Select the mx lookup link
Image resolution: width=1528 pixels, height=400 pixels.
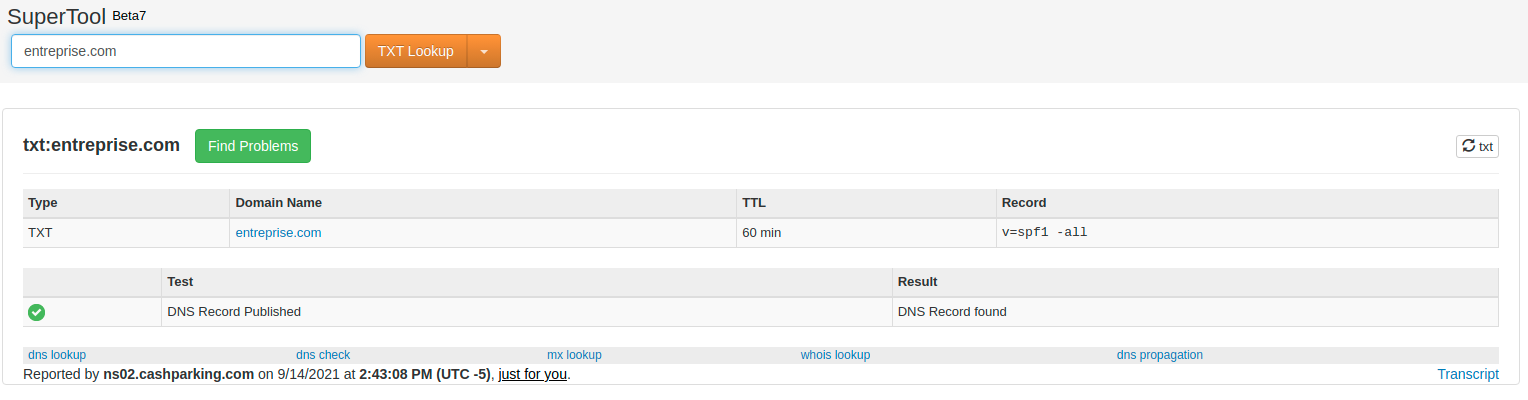click(x=574, y=355)
